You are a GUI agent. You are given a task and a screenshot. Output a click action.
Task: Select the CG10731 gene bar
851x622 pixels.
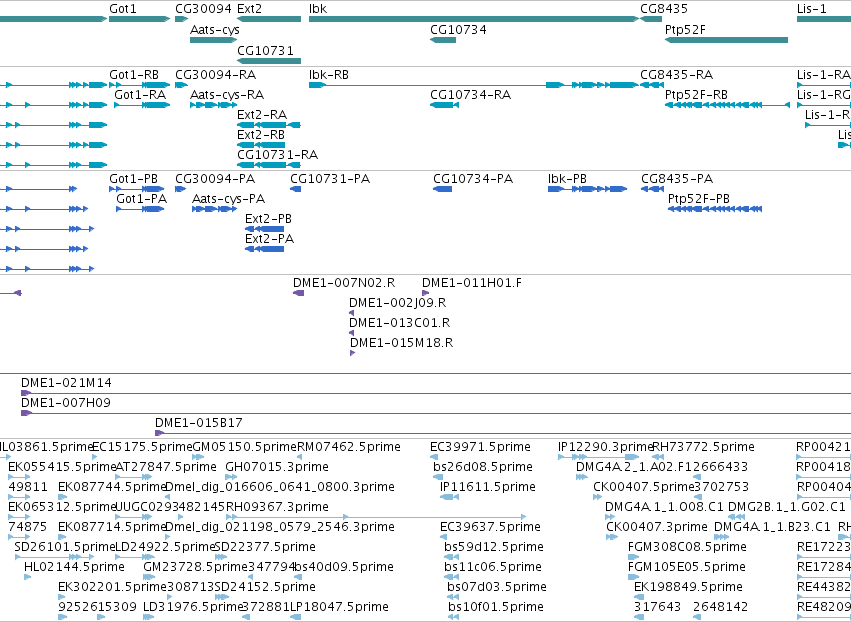coord(269,60)
